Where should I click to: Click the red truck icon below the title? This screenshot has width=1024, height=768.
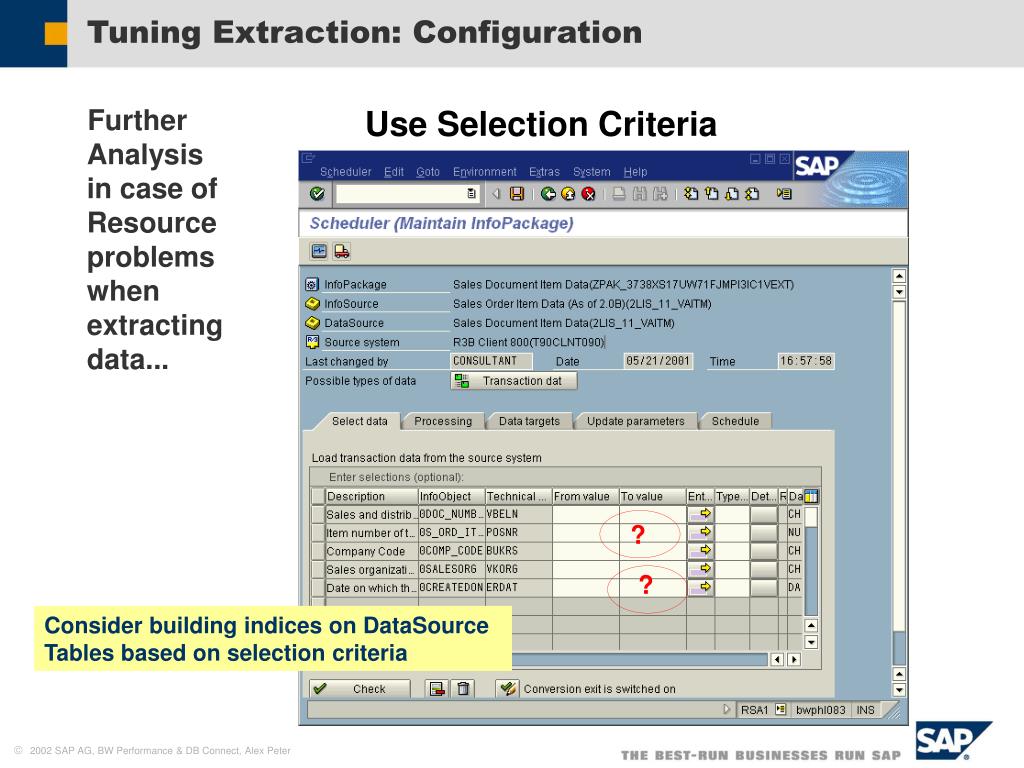[342, 251]
